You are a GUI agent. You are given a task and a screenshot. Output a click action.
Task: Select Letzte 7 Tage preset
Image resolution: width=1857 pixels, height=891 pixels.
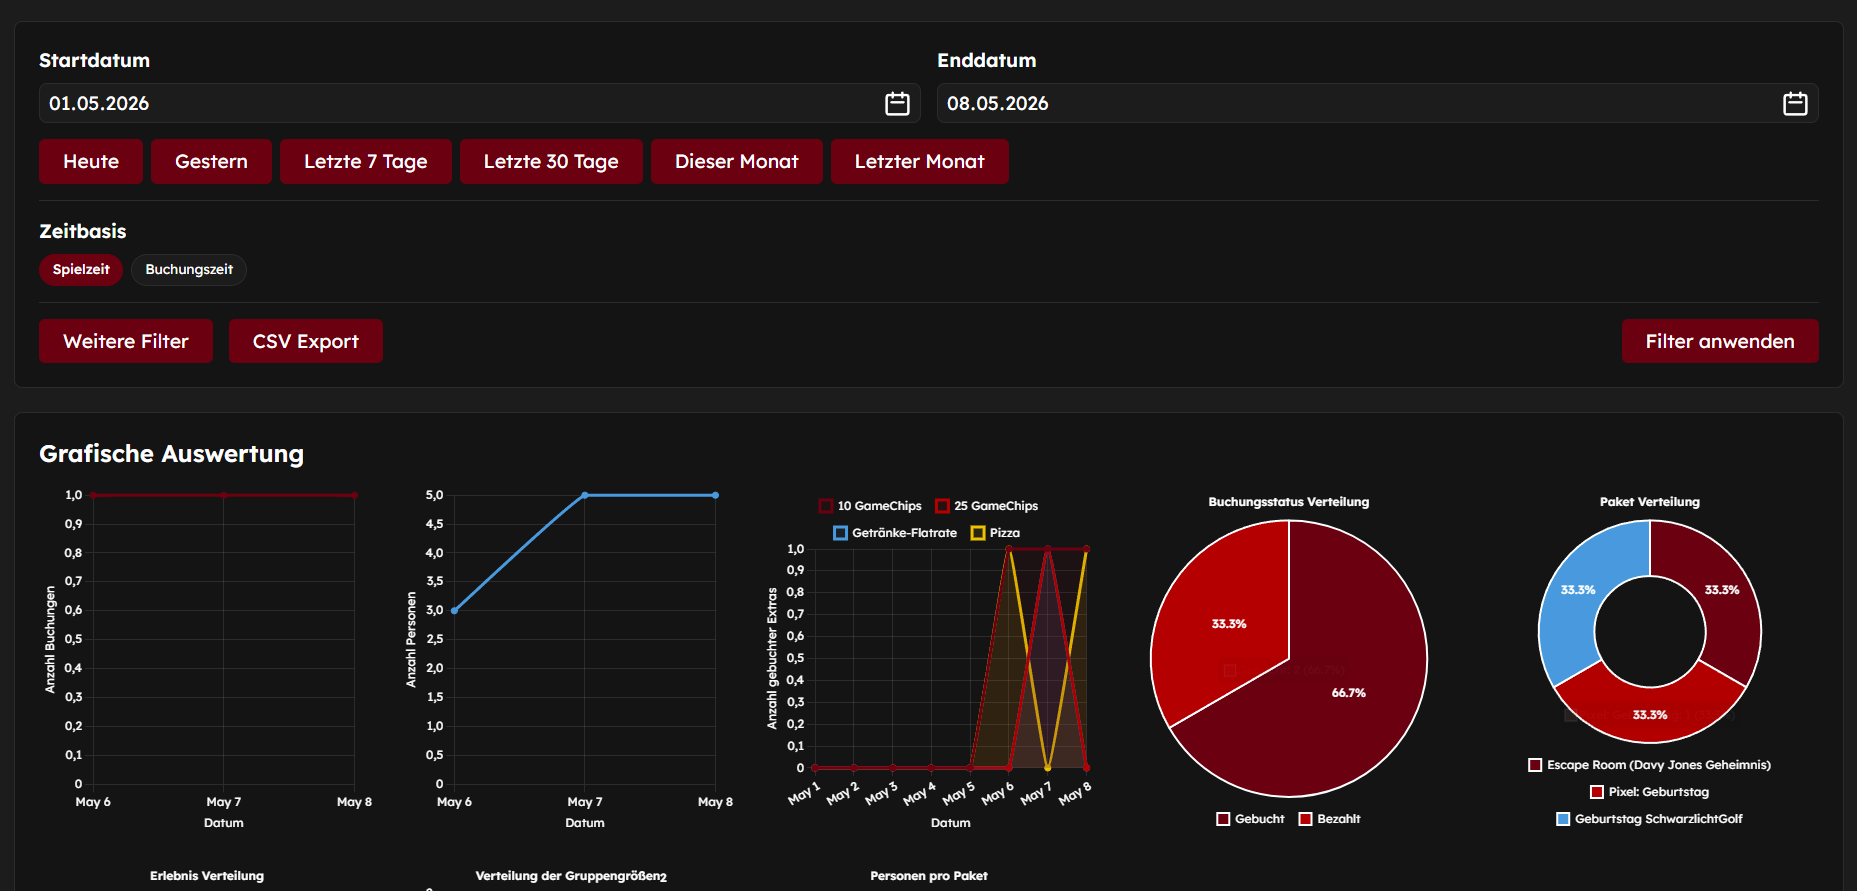pyautogui.click(x=365, y=161)
